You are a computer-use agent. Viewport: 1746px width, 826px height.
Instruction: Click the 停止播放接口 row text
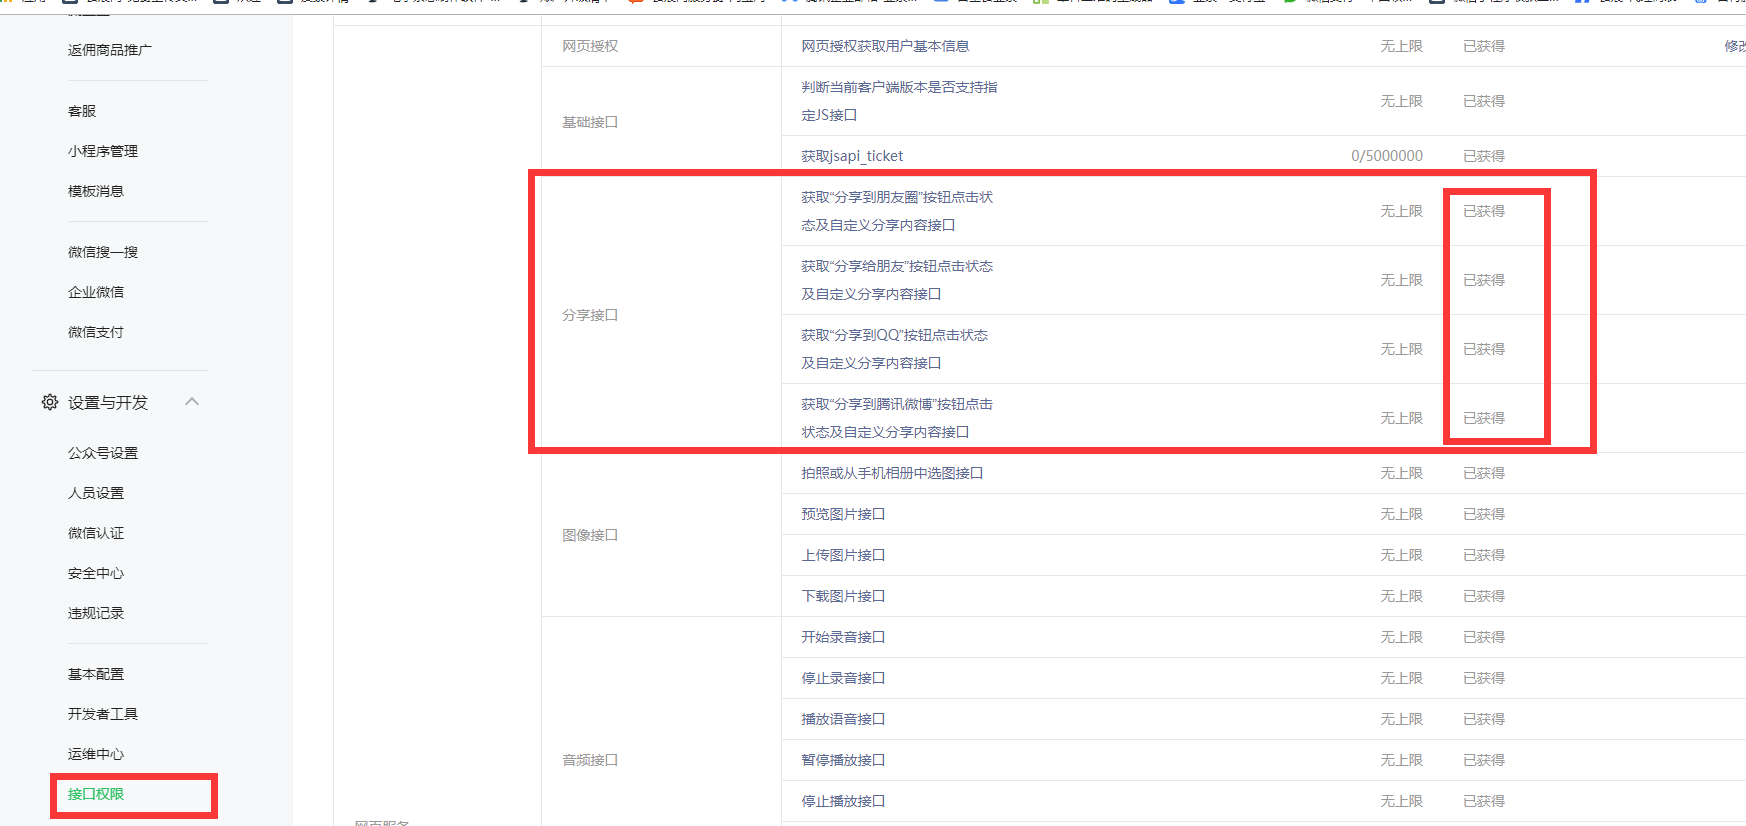[843, 801]
